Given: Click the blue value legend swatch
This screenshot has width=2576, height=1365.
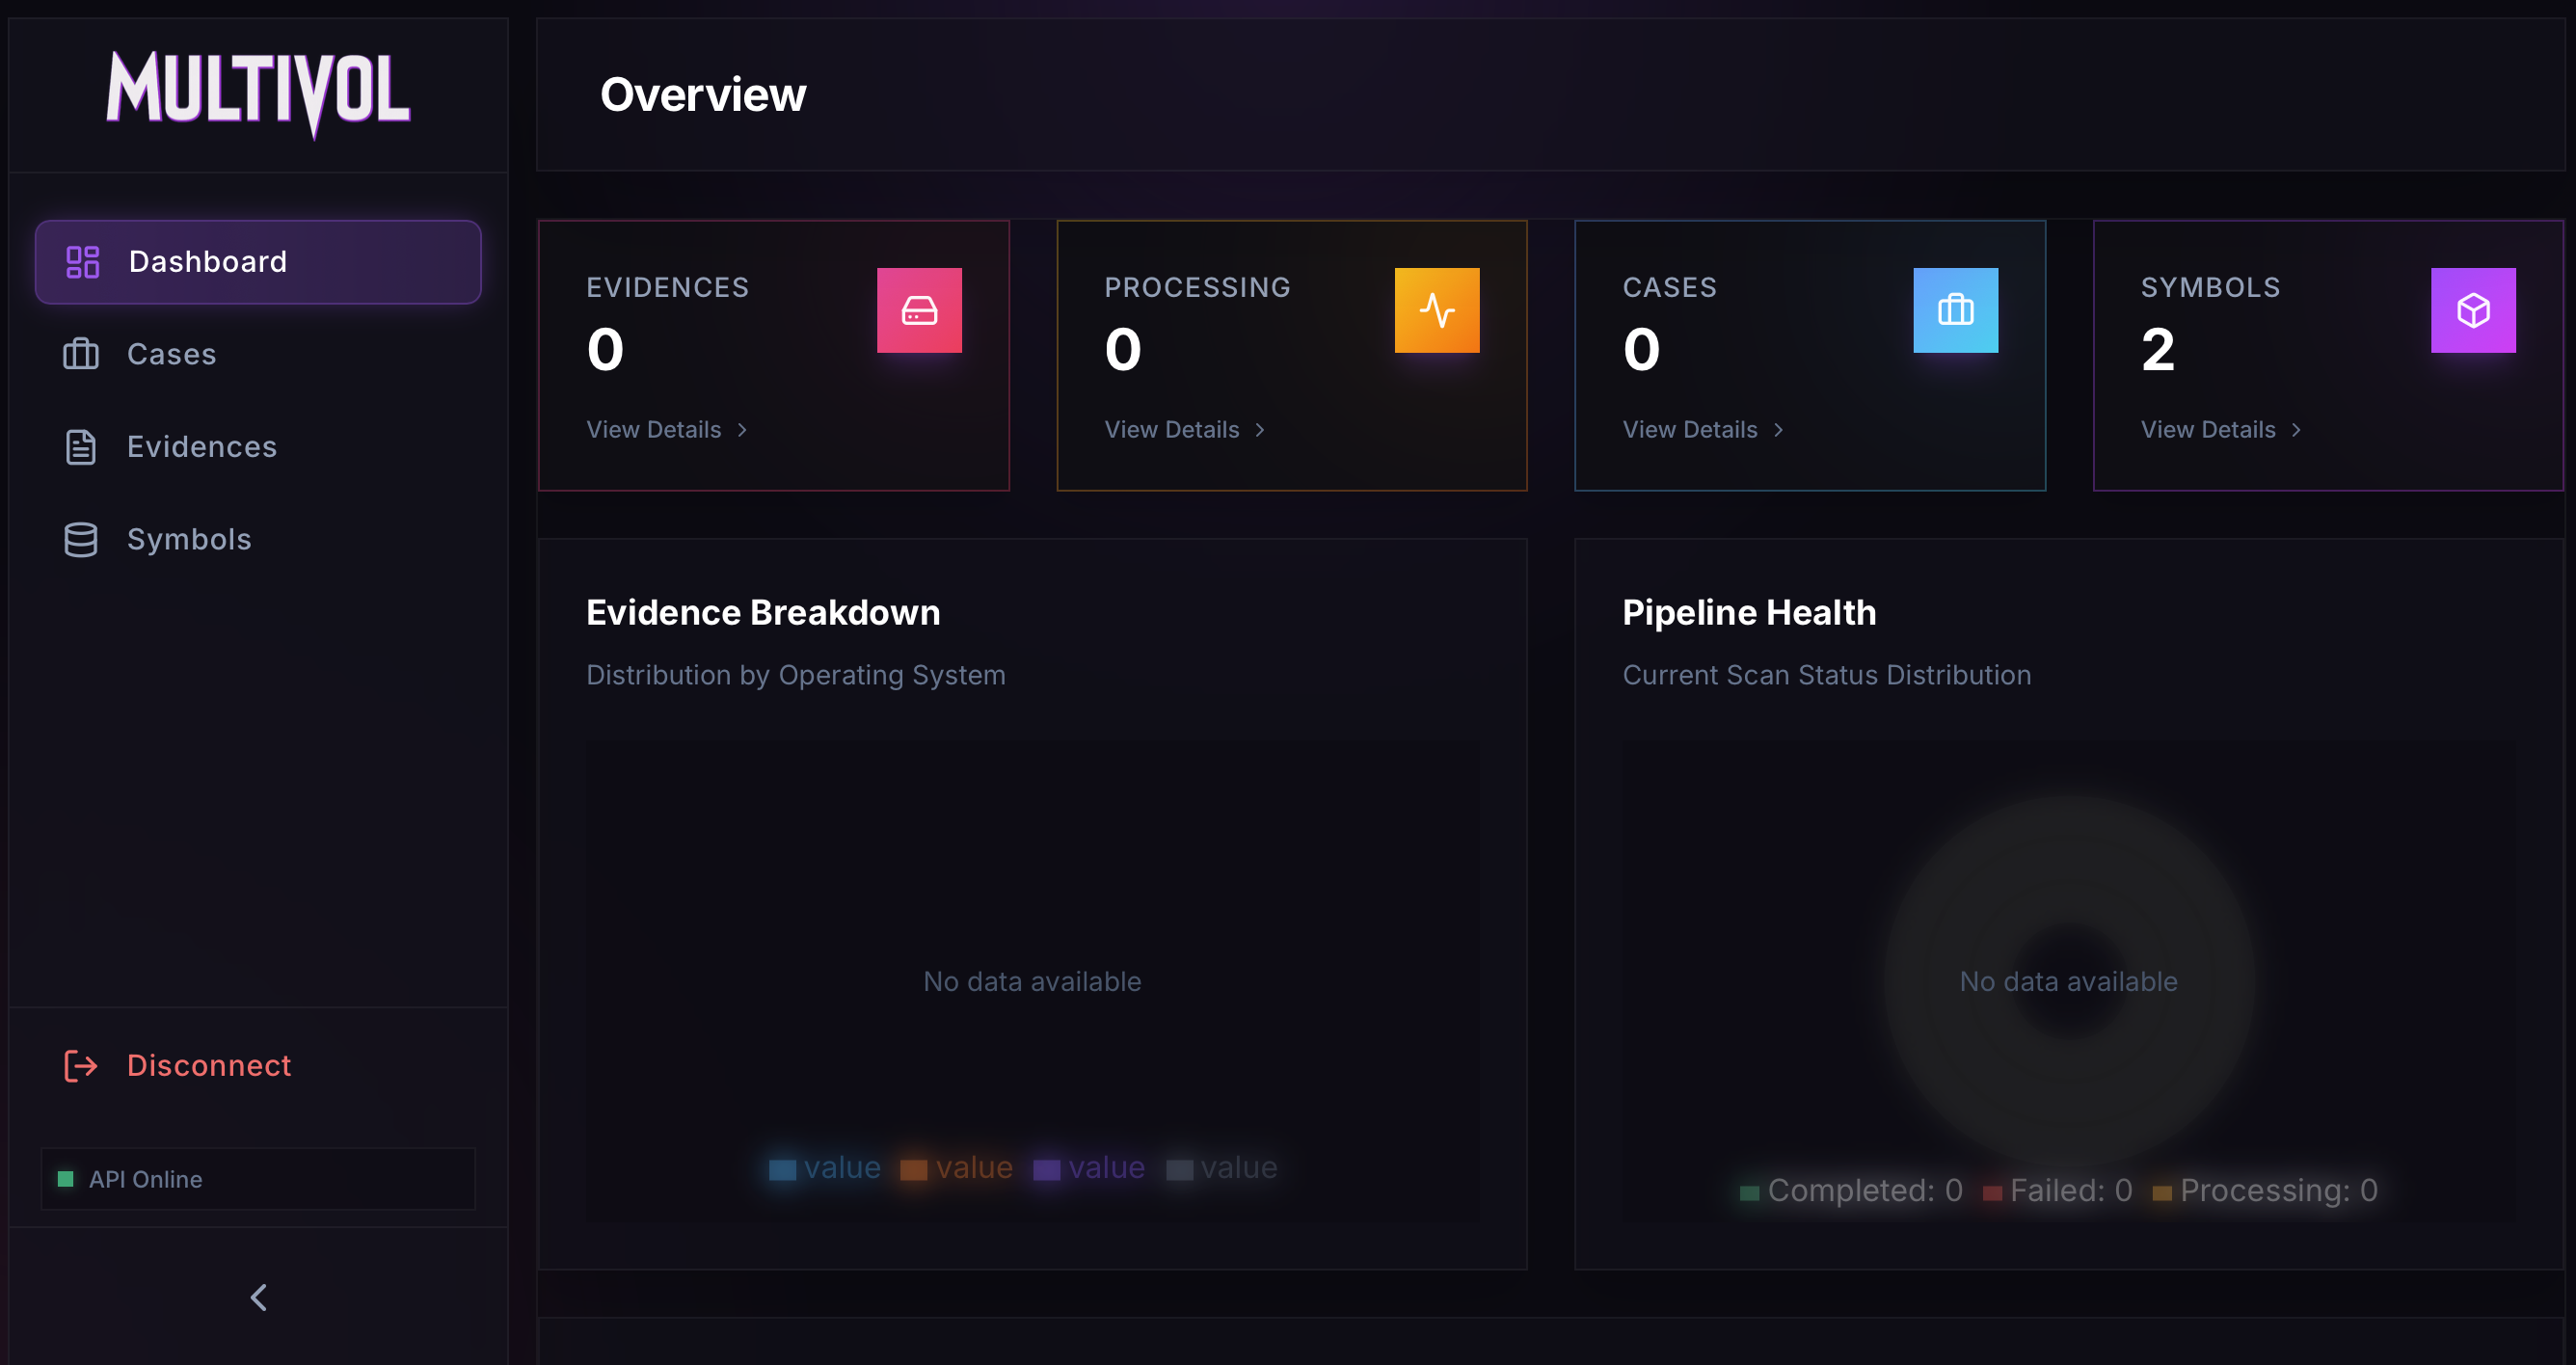Looking at the screenshot, I should pyautogui.click(x=782, y=1169).
